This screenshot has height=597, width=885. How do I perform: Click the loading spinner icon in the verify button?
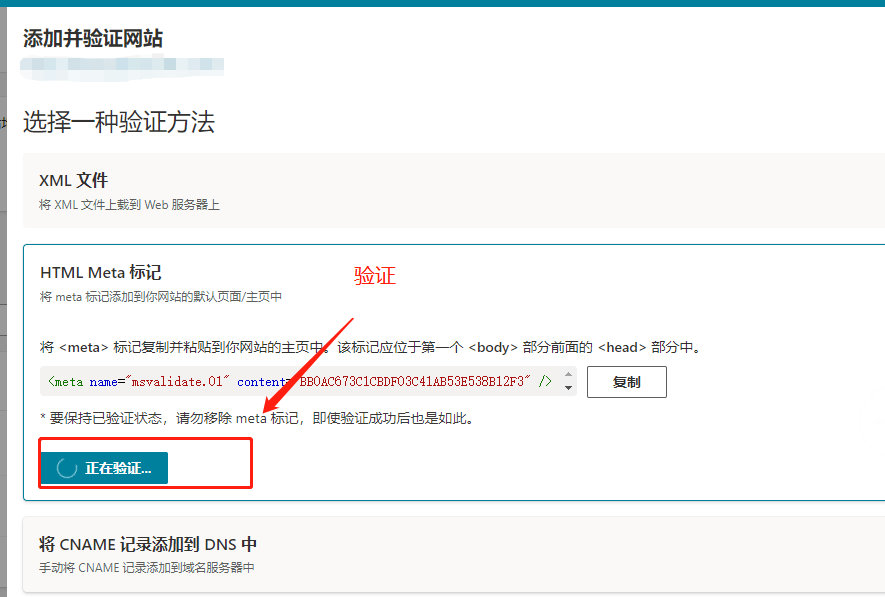point(67,468)
